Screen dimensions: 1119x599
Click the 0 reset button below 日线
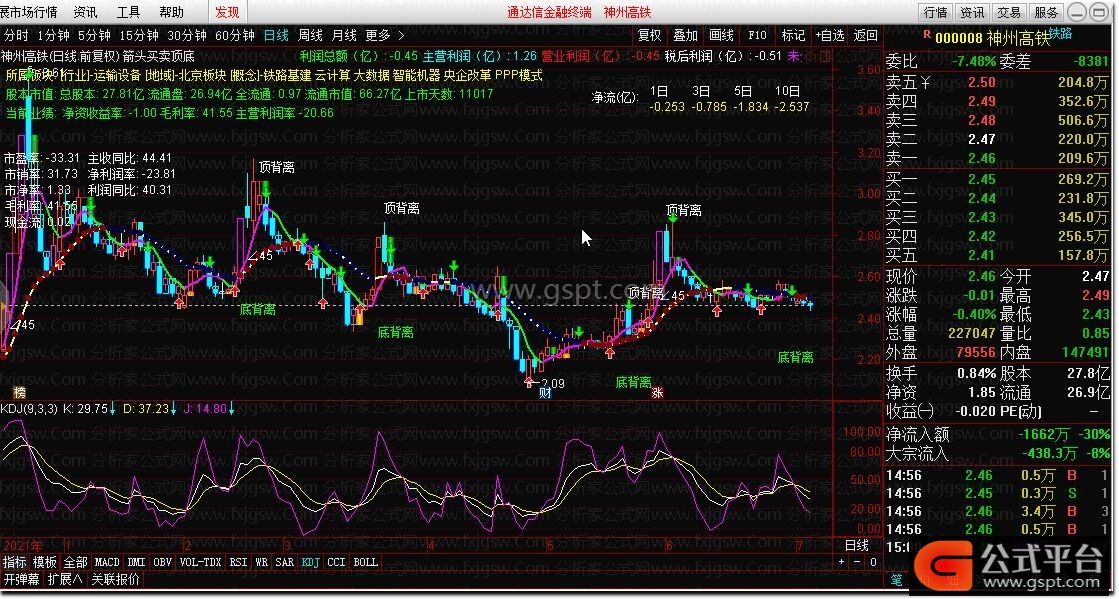873,563
